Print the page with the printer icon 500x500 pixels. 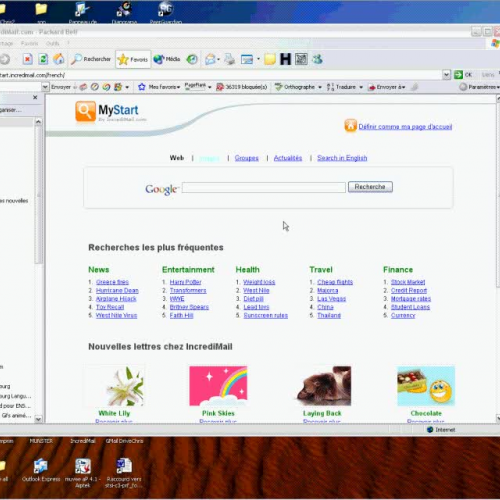point(229,59)
